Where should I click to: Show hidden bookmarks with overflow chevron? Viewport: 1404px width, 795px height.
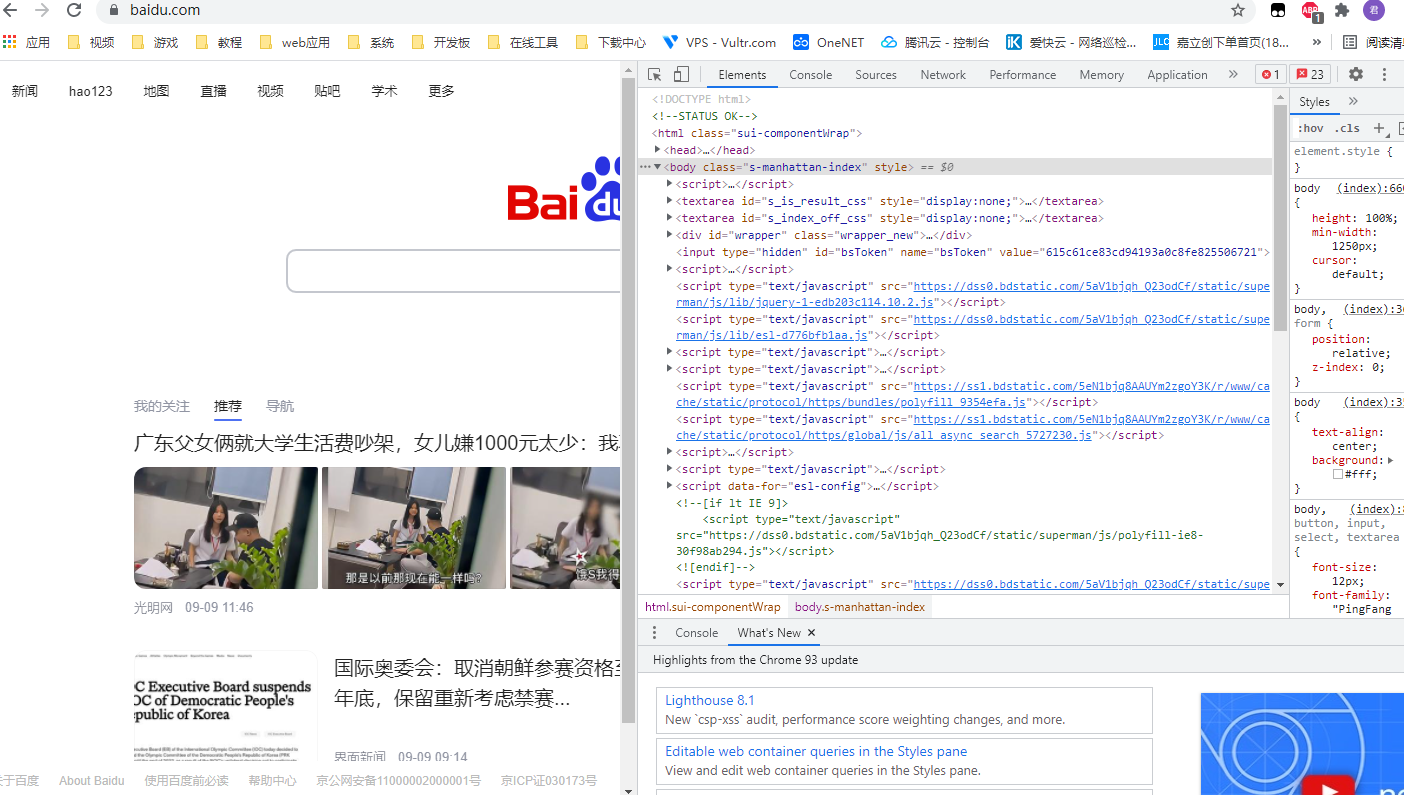tap(1317, 43)
